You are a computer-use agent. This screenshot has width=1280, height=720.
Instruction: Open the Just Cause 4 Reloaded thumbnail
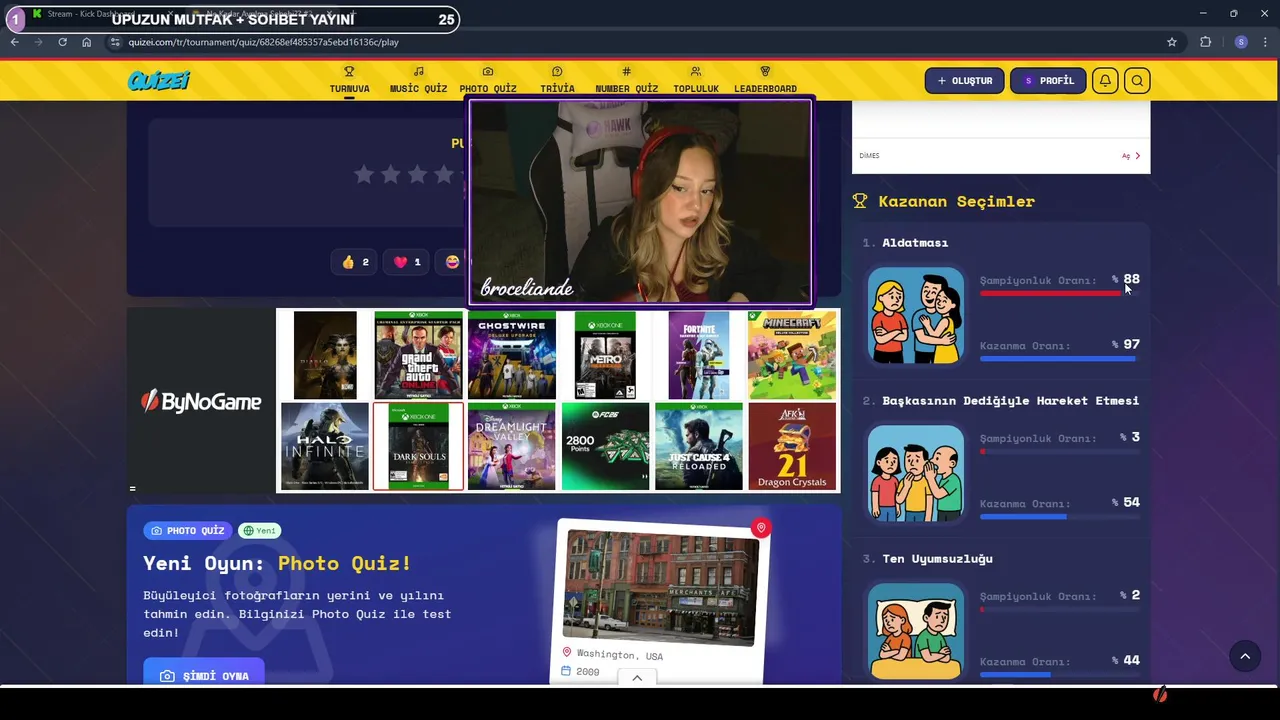pos(699,446)
